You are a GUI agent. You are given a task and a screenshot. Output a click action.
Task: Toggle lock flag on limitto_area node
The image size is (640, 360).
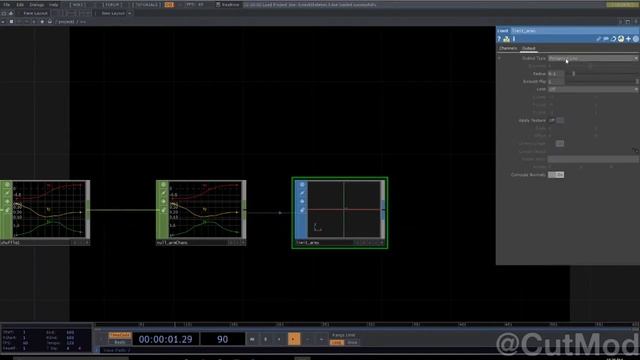pyautogui.click(x=302, y=202)
